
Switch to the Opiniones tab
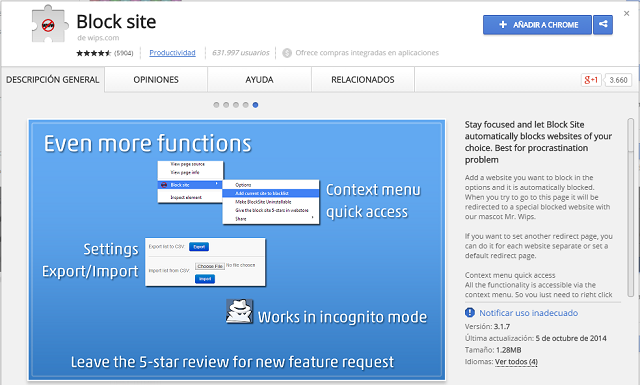pyautogui.click(x=156, y=80)
